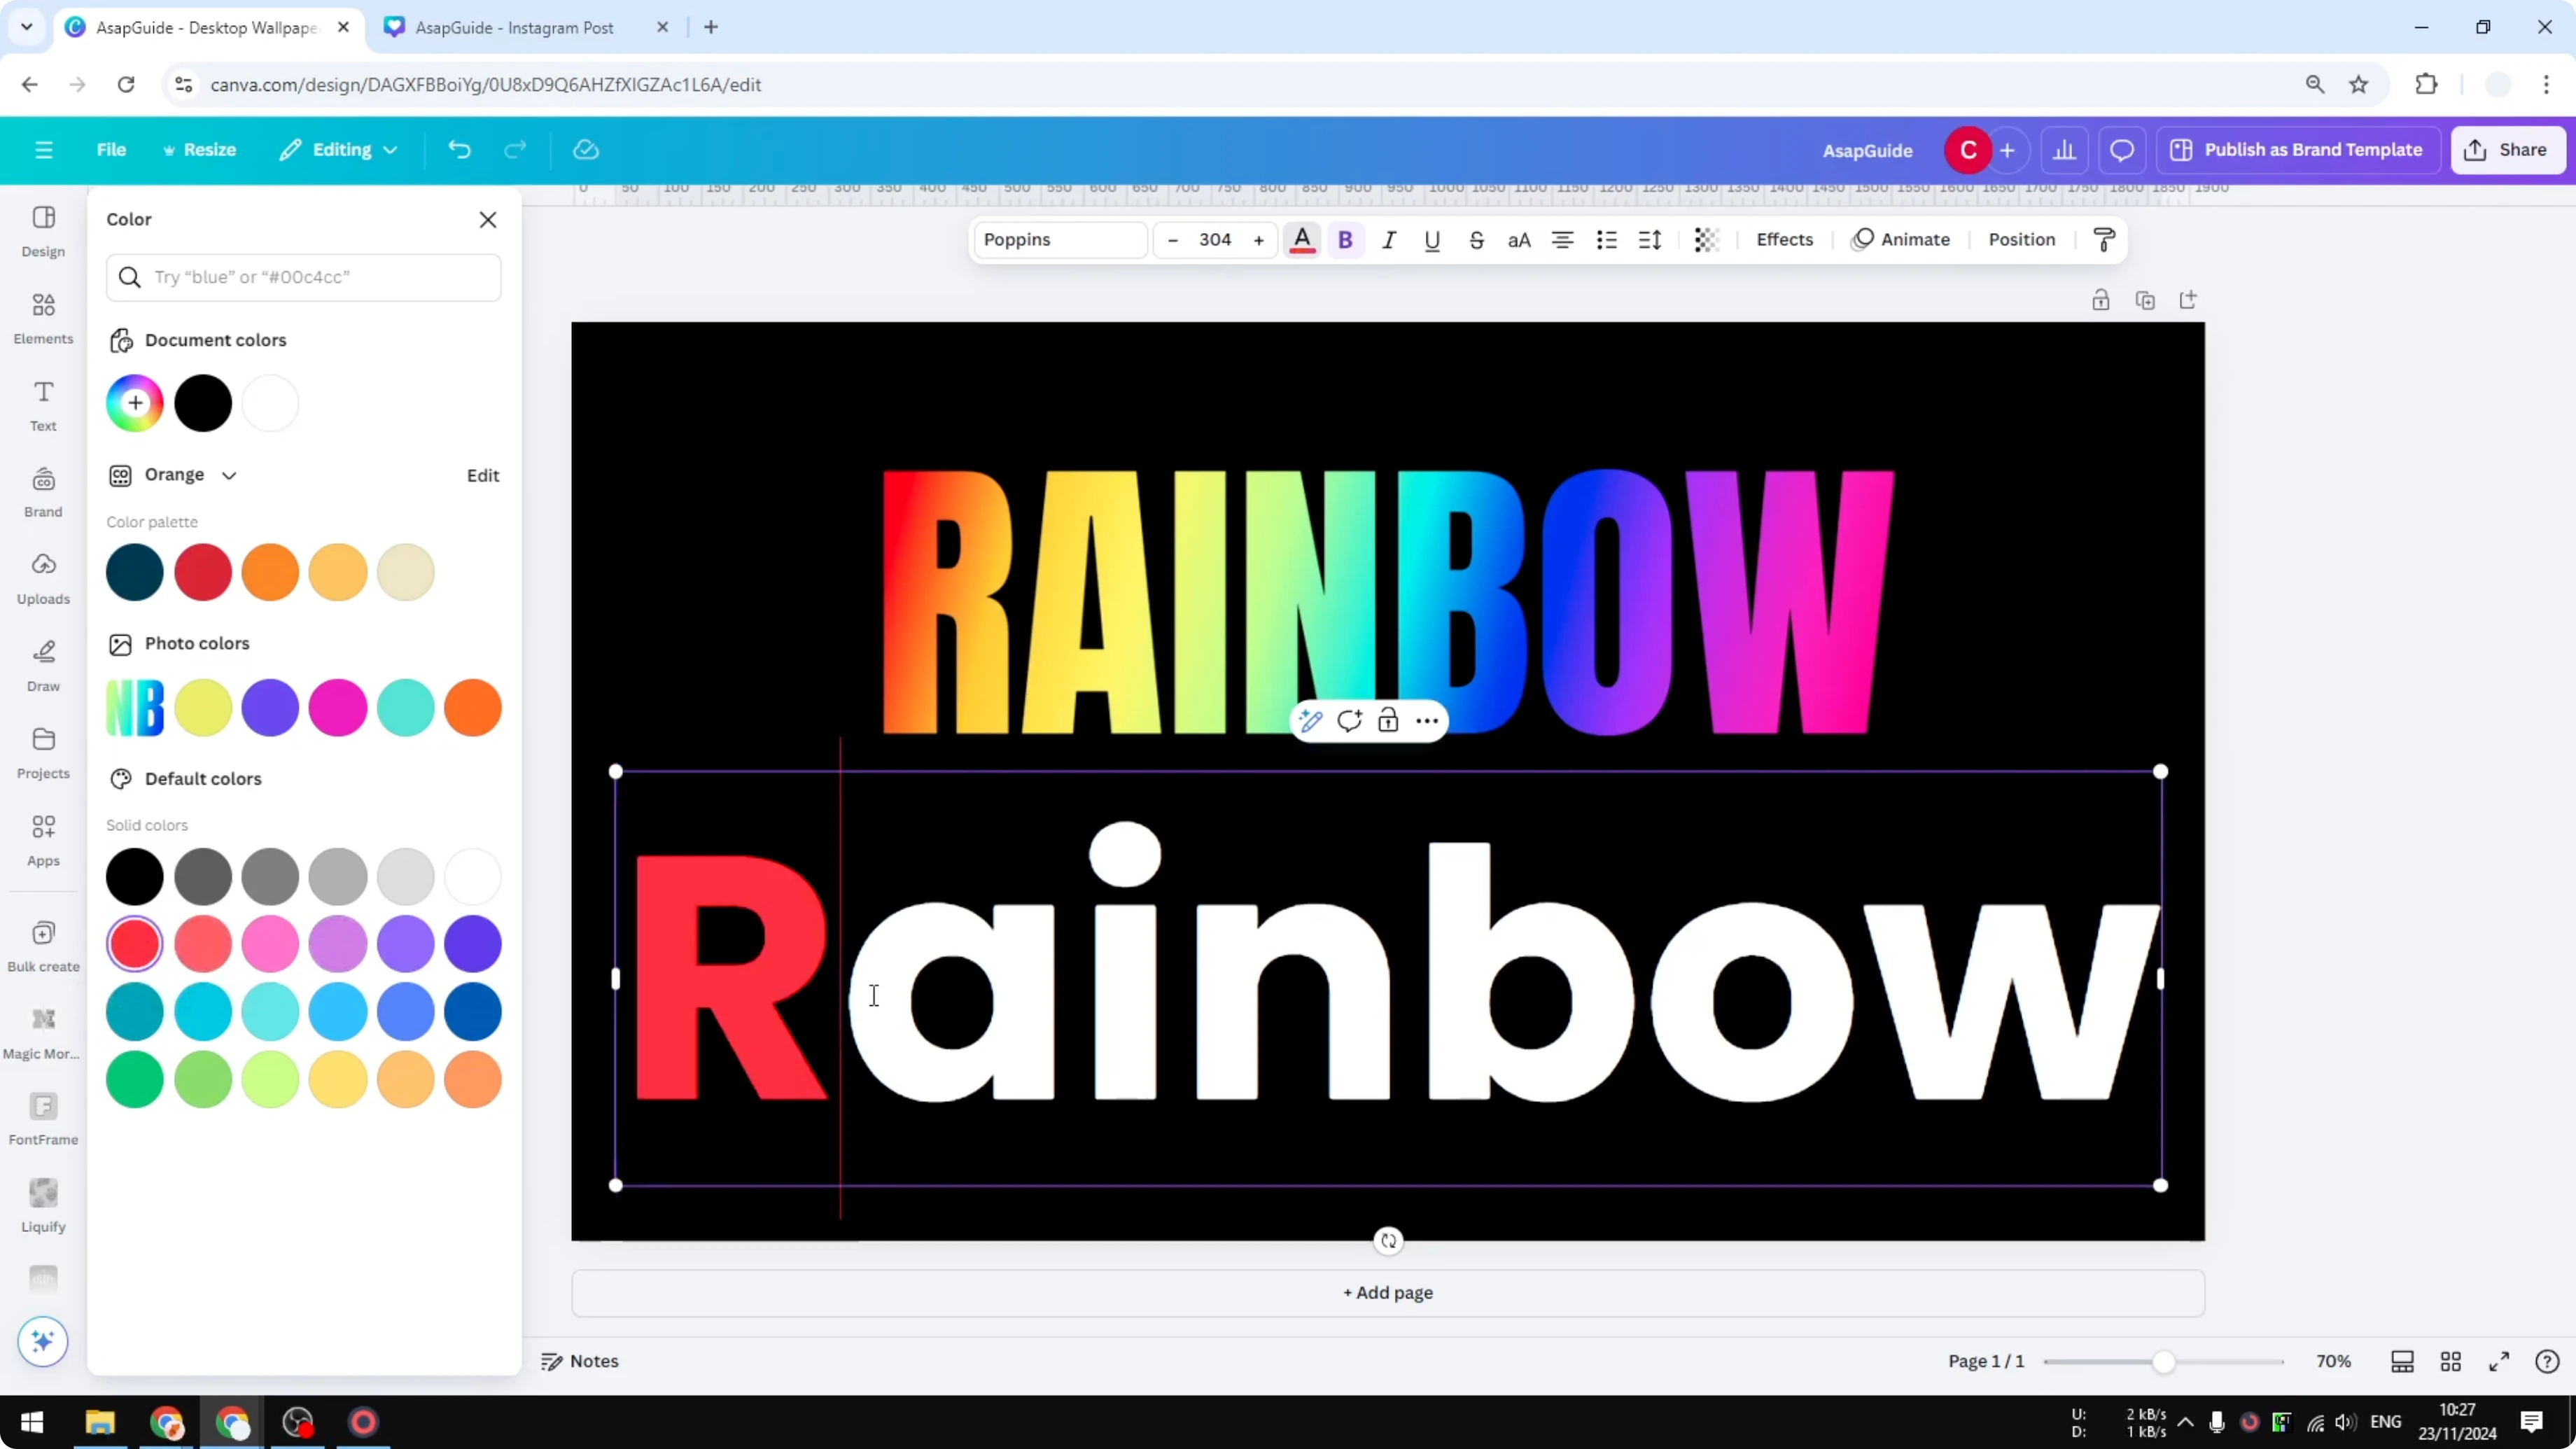Click the Add page button
2576x1449 pixels.
(x=1387, y=1292)
